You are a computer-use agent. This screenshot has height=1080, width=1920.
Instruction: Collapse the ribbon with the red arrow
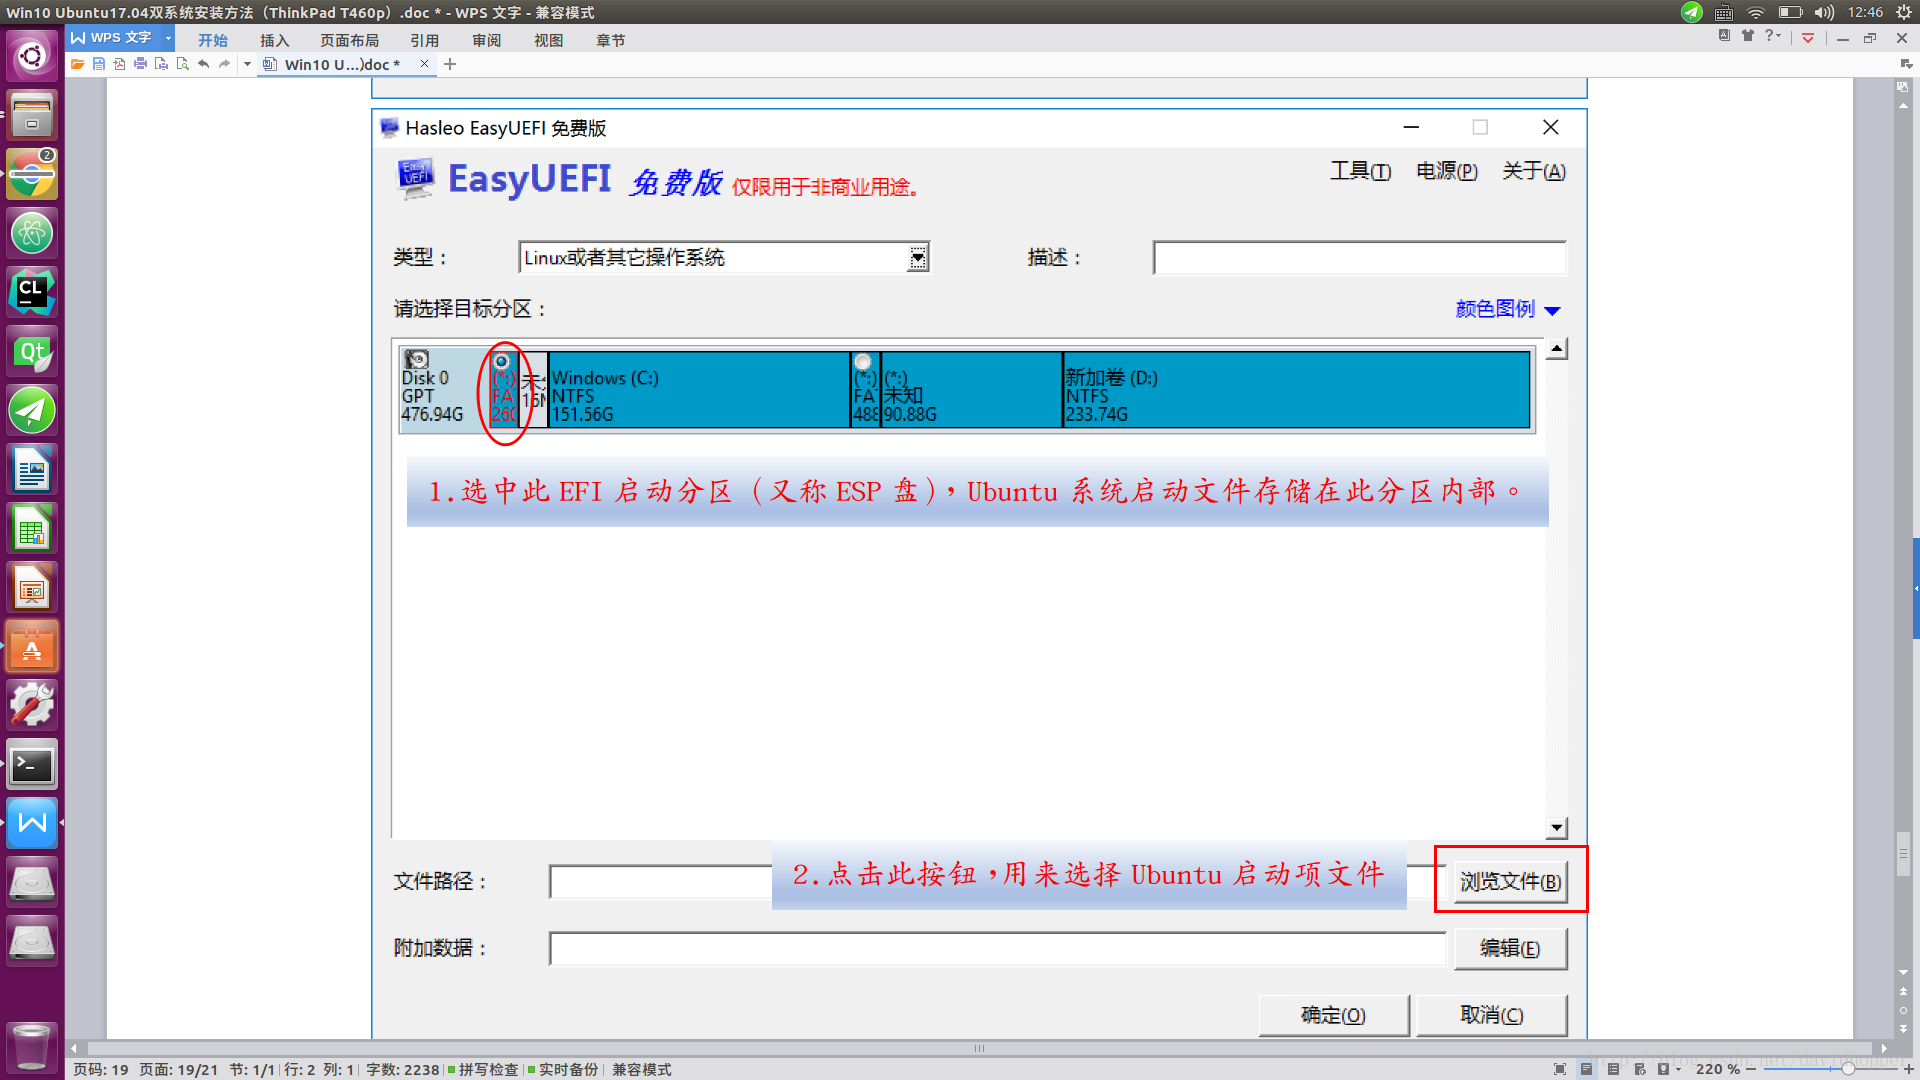[1808, 38]
